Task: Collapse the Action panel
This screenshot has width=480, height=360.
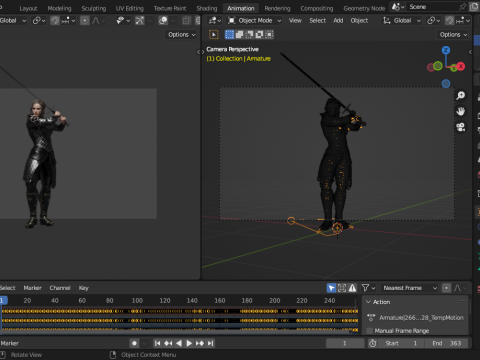Action: pos(368,302)
